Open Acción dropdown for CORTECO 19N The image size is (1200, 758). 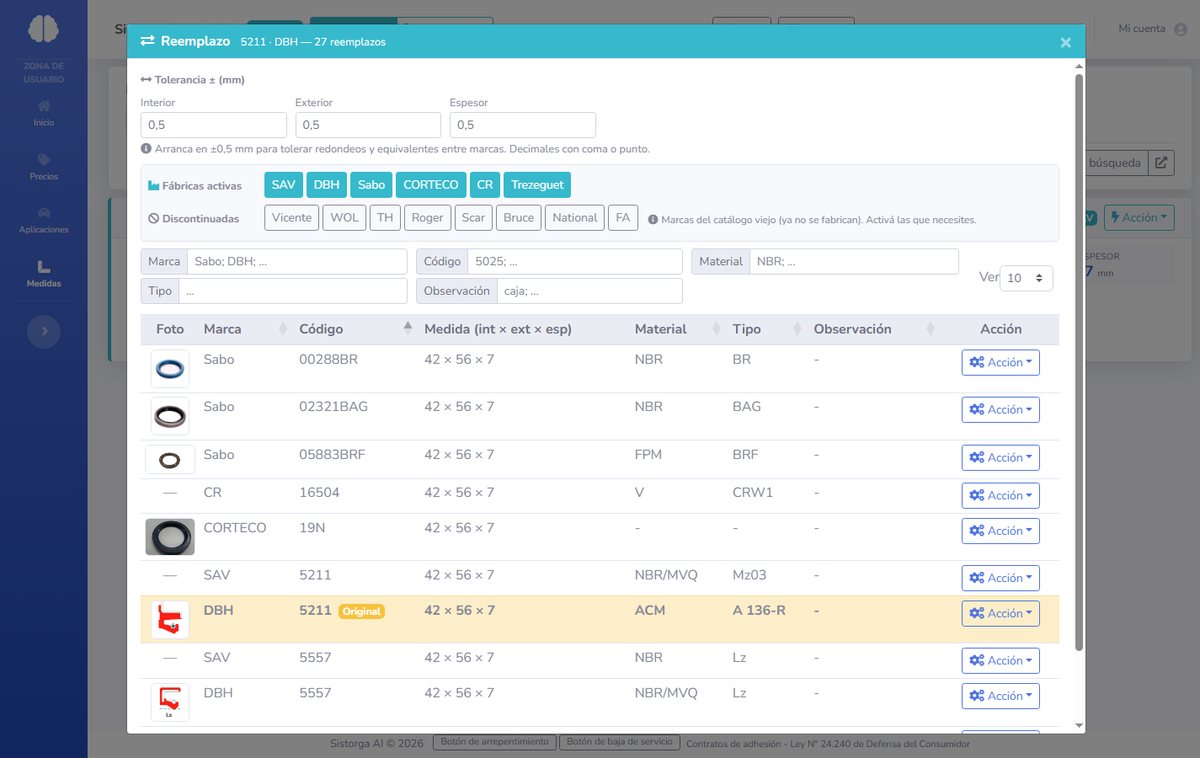(x=1000, y=531)
